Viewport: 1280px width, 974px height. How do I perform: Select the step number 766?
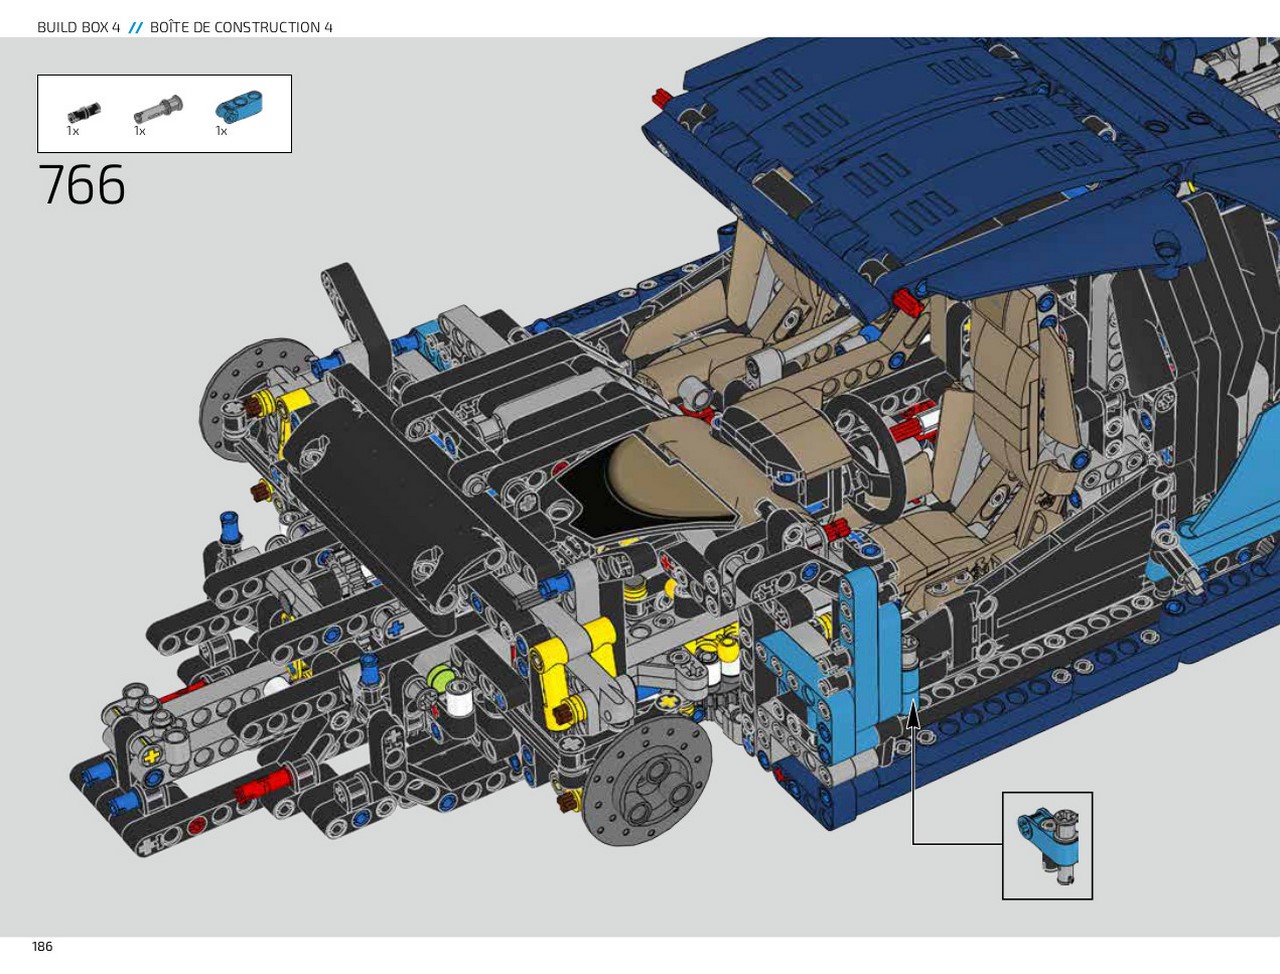(x=82, y=185)
